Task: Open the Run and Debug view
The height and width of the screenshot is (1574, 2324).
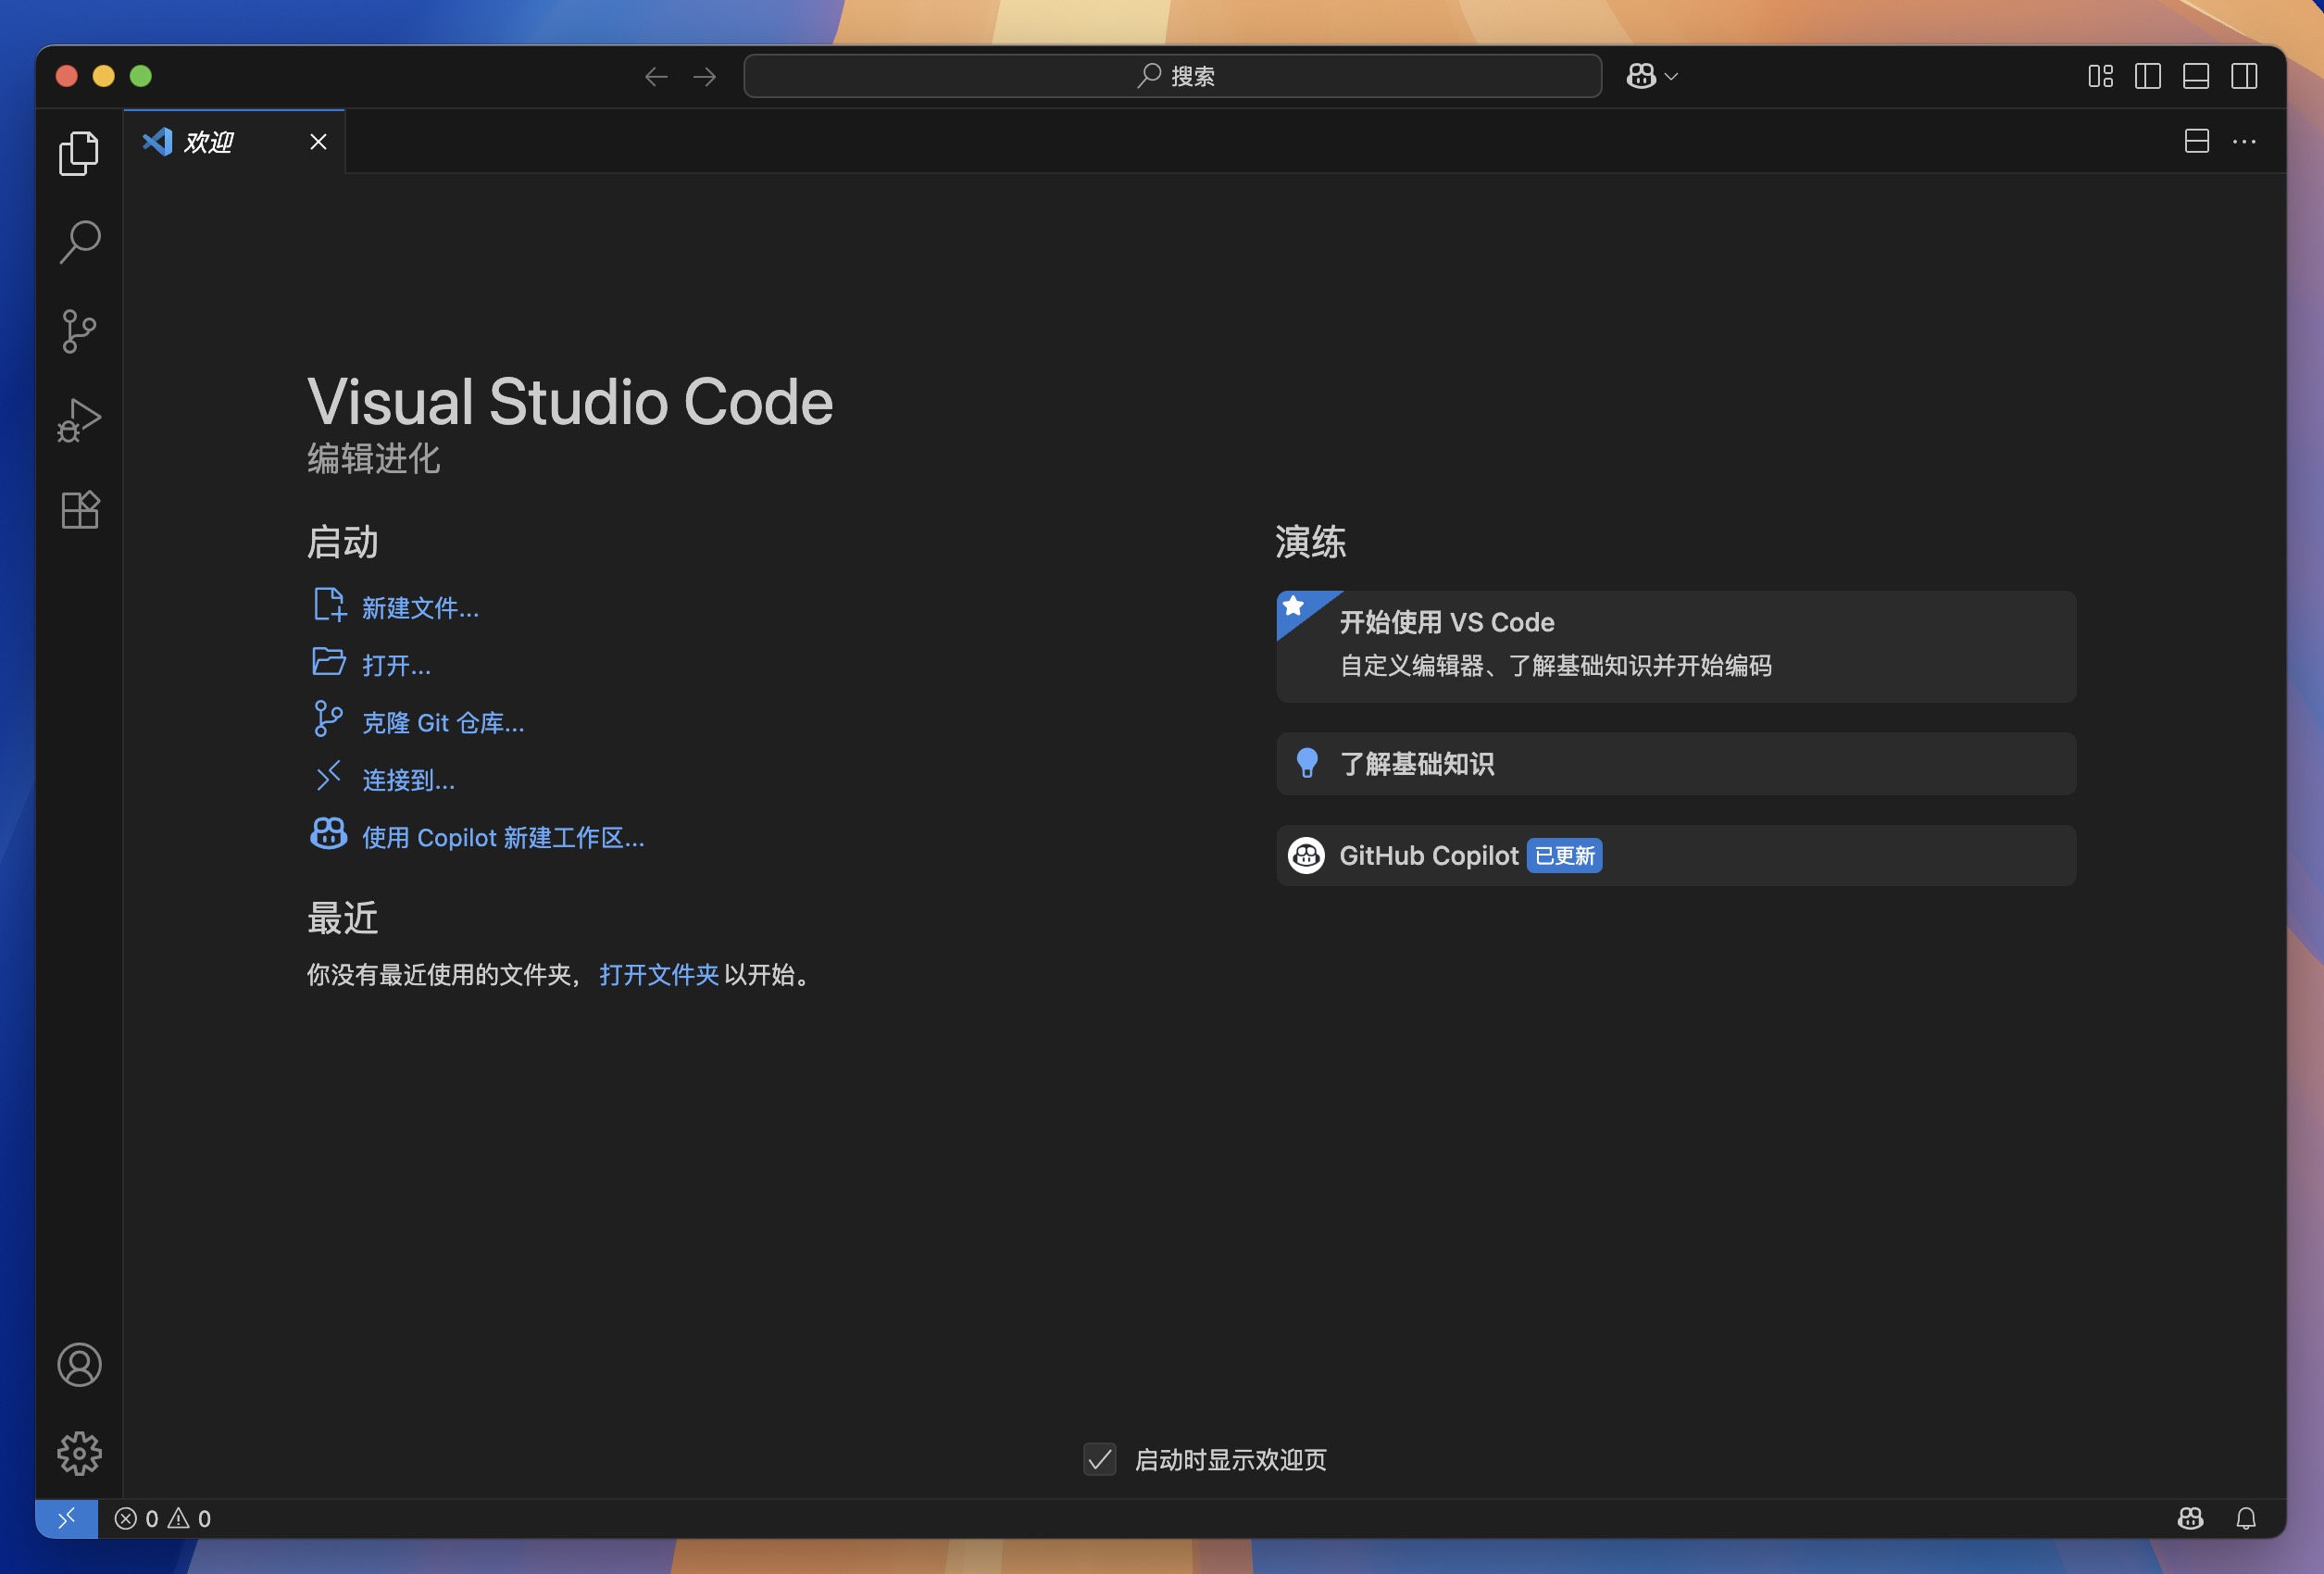Action: pyautogui.click(x=79, y=420)
